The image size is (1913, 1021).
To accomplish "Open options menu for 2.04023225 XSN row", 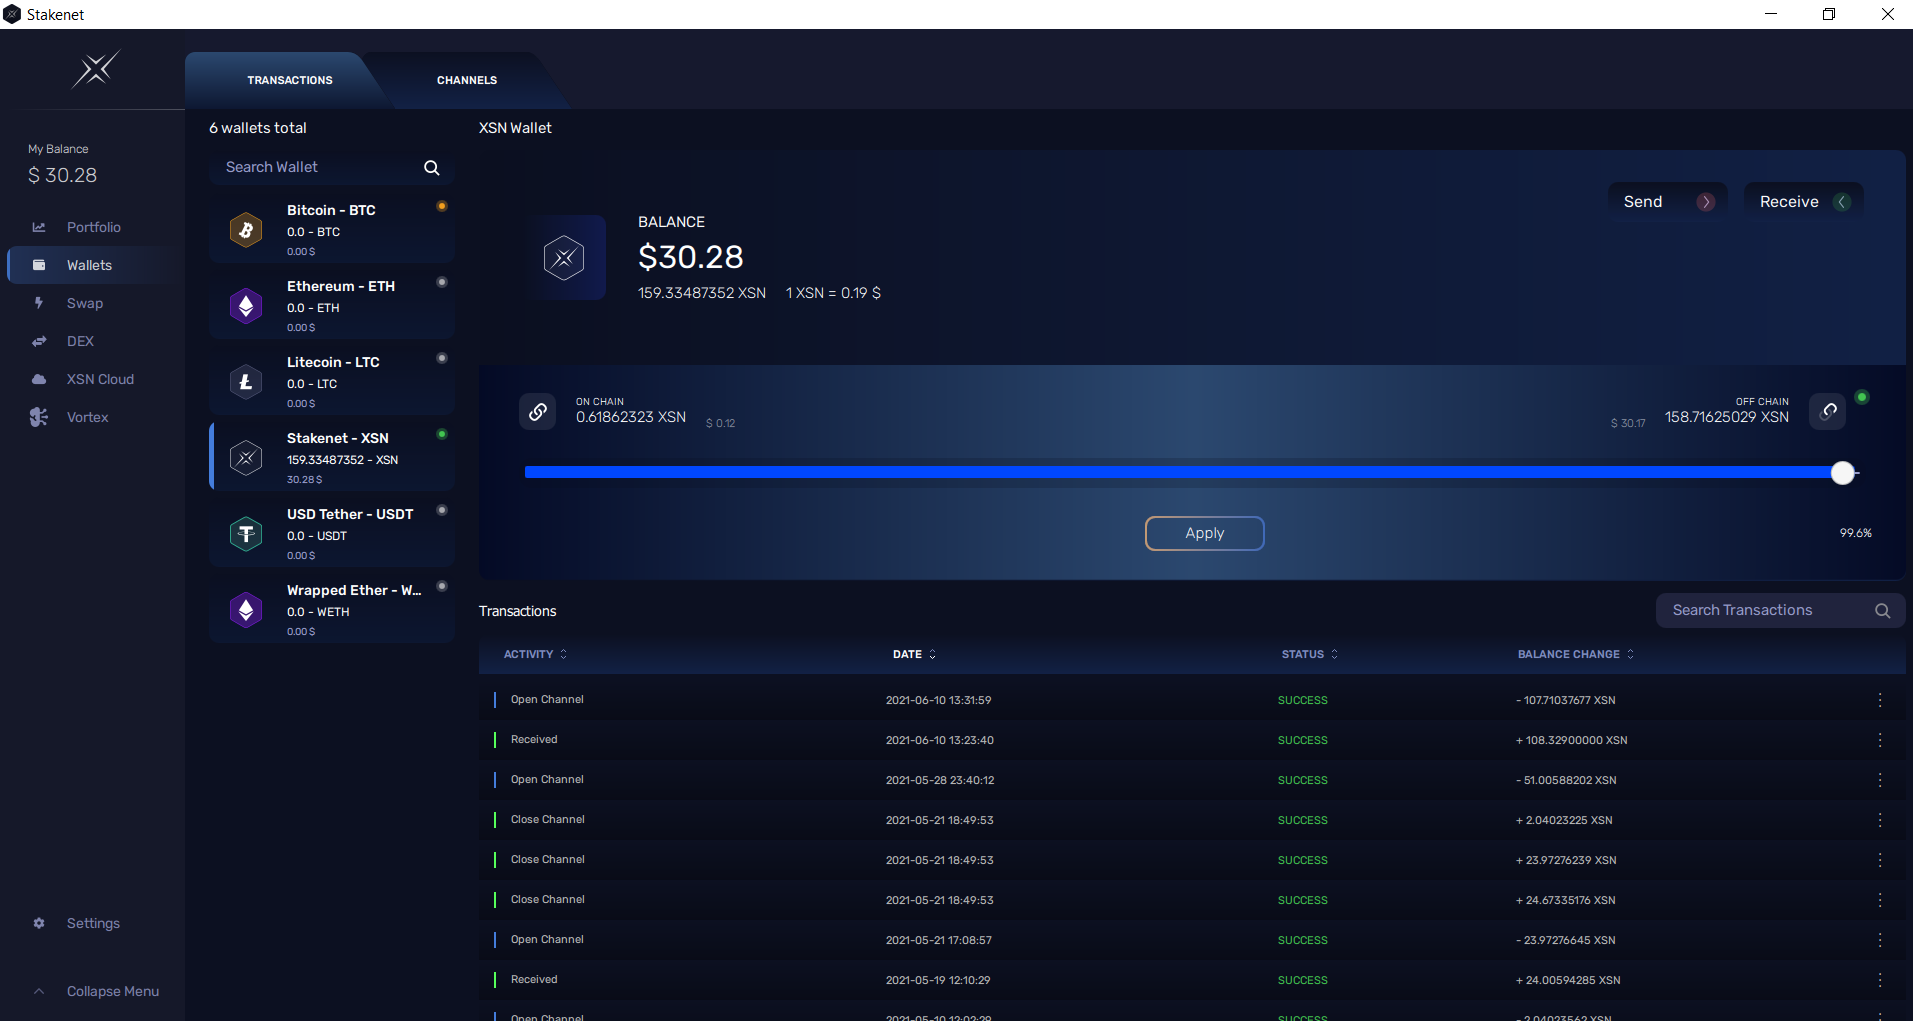I will coord(1880,820).
